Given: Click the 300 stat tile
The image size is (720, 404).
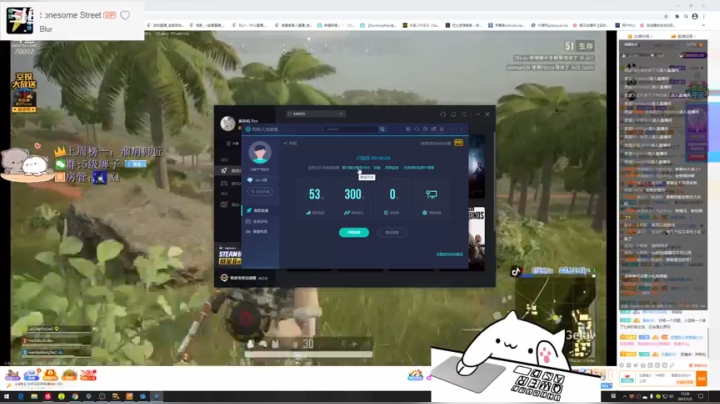Looking at the screenshot, I should click(353, 200).
